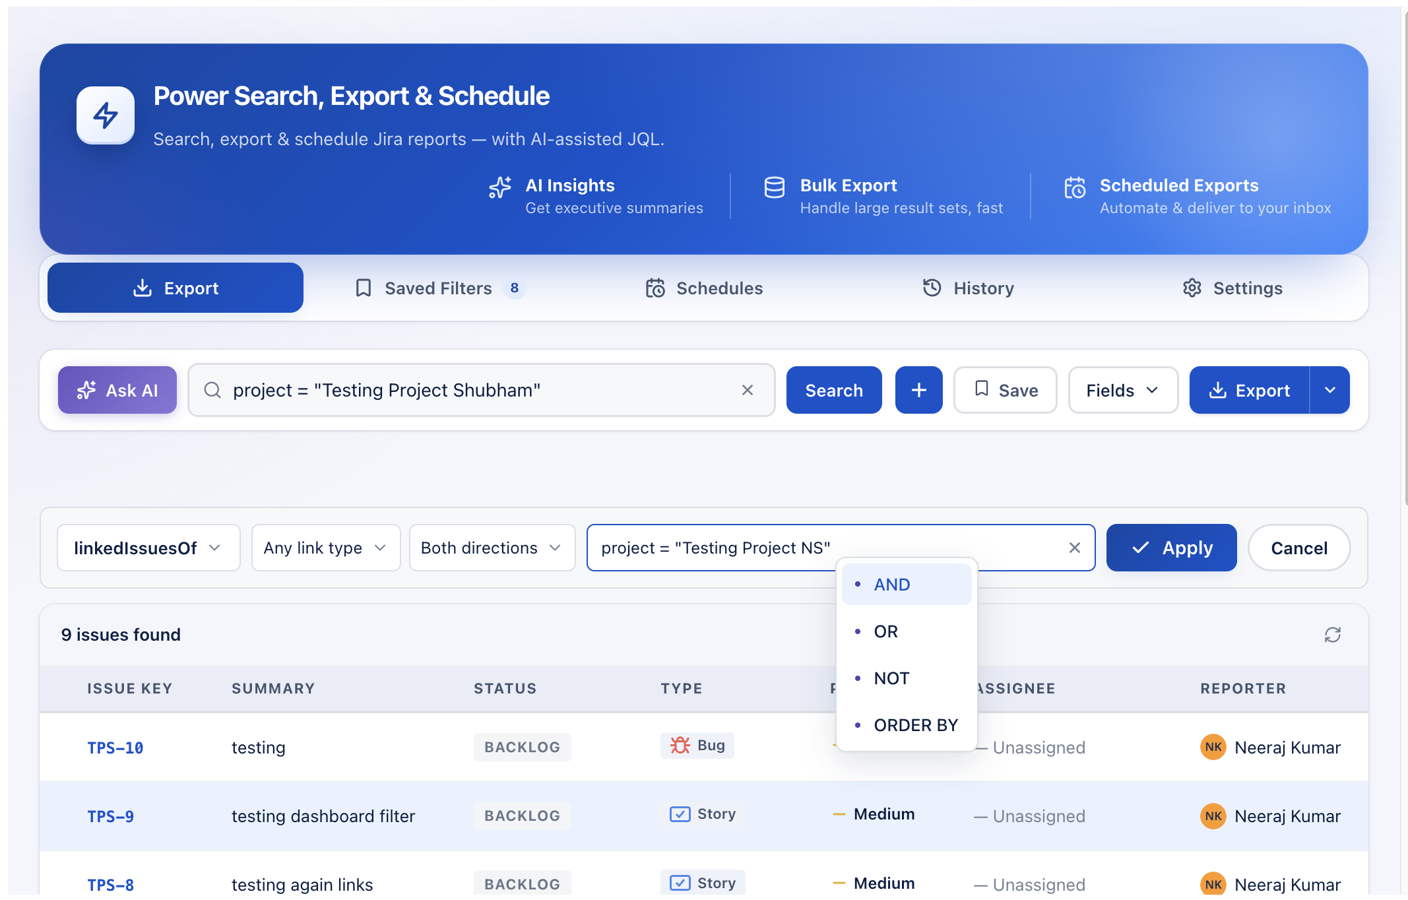Click the Bulk Export database icon
Image resolution: width=1408 pixels, height=900 pixels.
[x=774, y=187]
